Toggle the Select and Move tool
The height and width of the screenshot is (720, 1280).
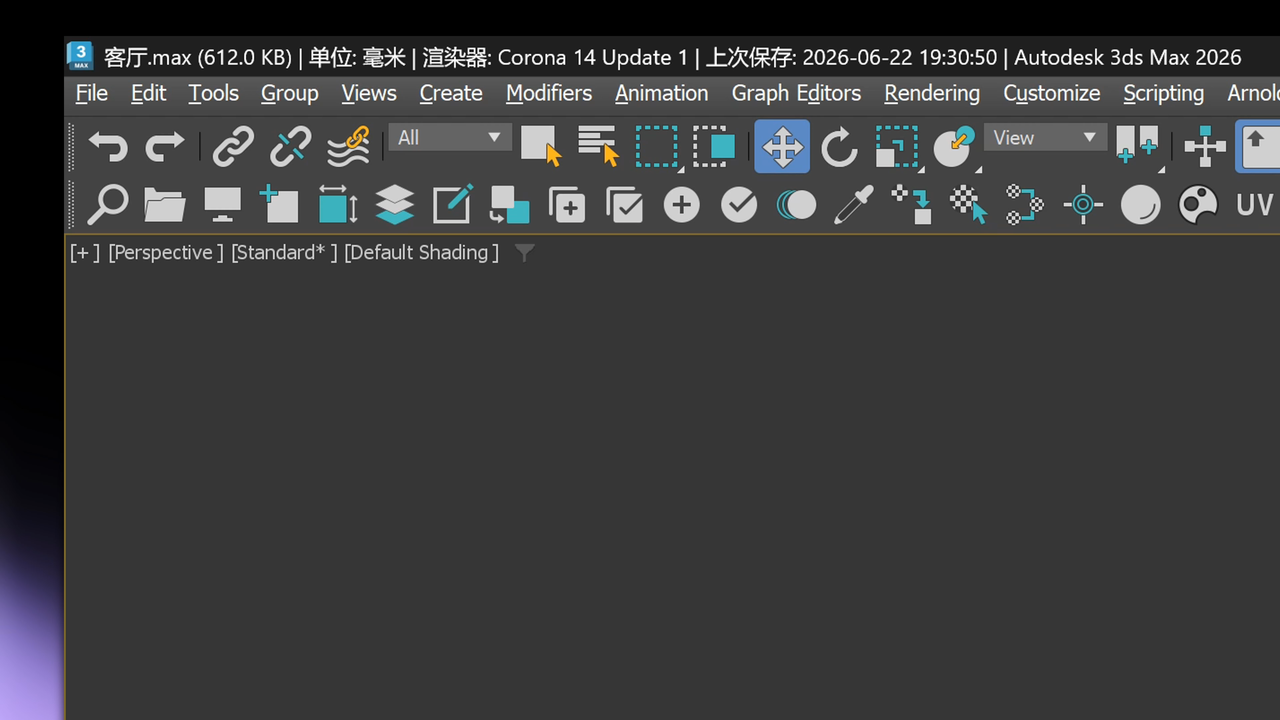782,146
